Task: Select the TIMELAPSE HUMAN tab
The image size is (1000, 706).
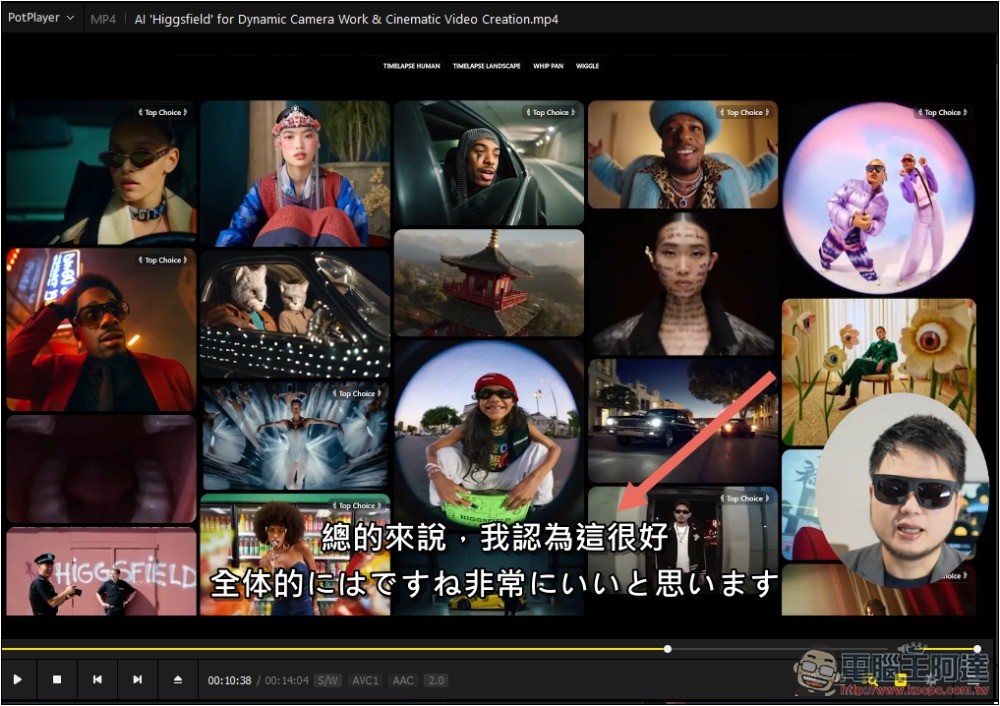Action: 411,66
